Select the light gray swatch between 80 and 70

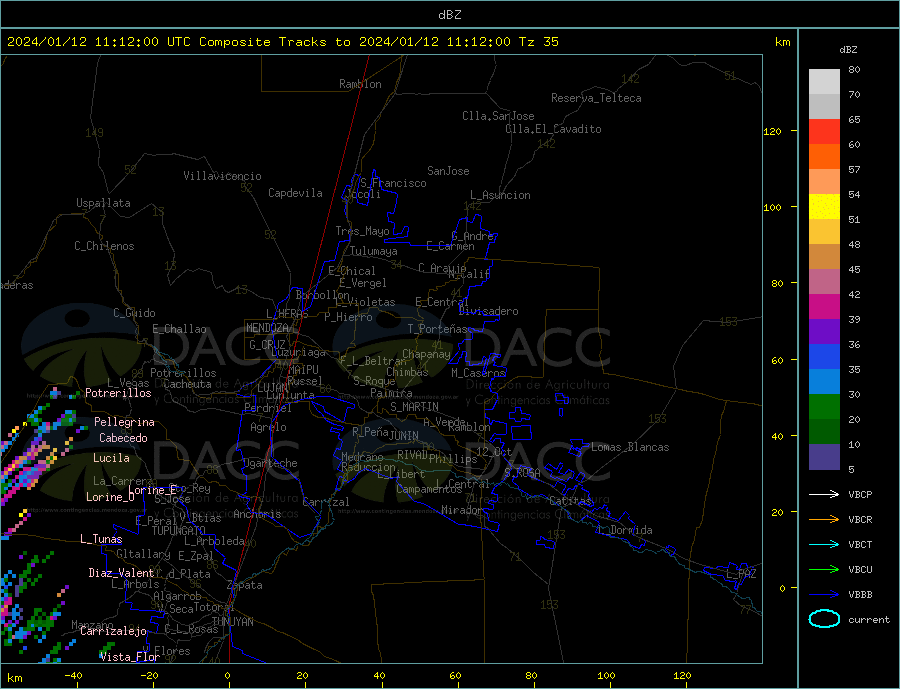point(824,82)
